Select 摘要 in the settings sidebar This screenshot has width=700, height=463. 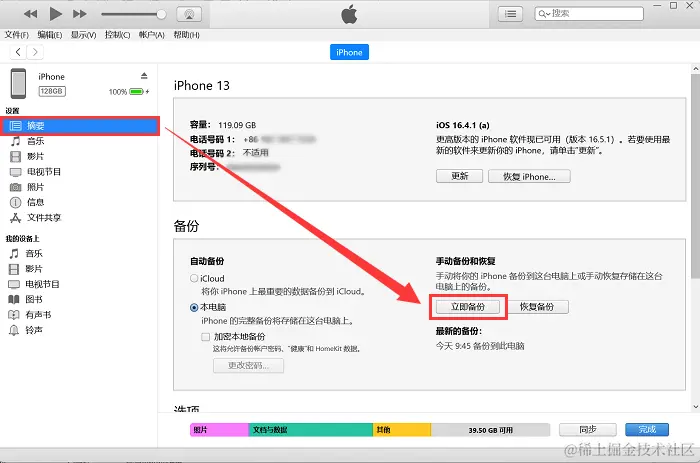click(x=80, y=126)
